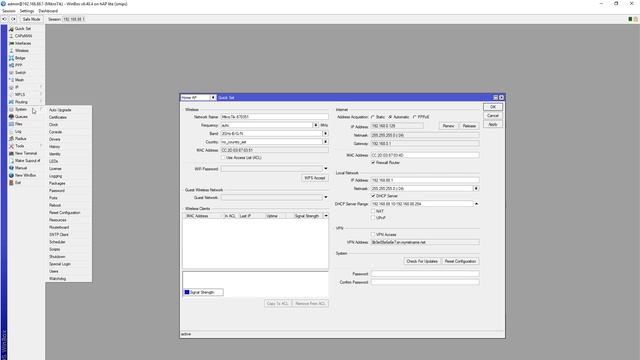Toggle the Firewall Router checkbox
The width and height of the screenshot is (640, 360).
[x=373, y=163]
